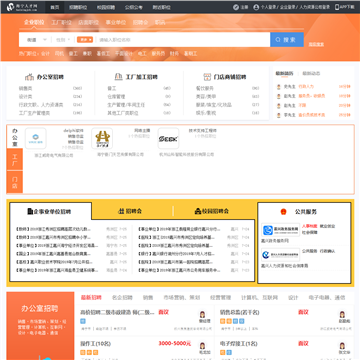Select the 店面职位 search tab
This screenshot has height=360, width=360.
tap(88, 22)
